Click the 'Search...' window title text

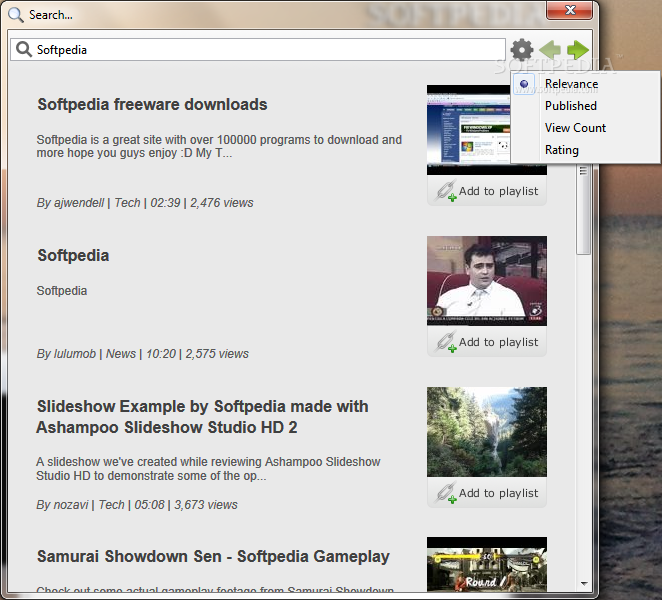51,15
